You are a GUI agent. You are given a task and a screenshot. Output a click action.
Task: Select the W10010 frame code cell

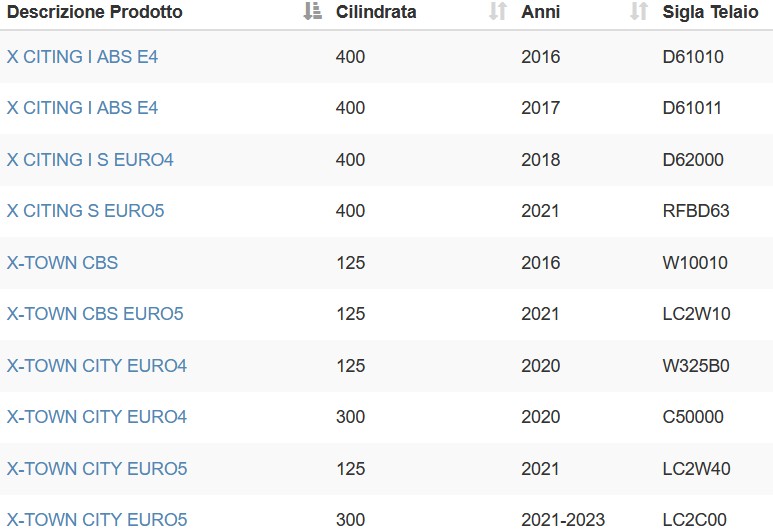pyautogui.click(x=695, y=263)
